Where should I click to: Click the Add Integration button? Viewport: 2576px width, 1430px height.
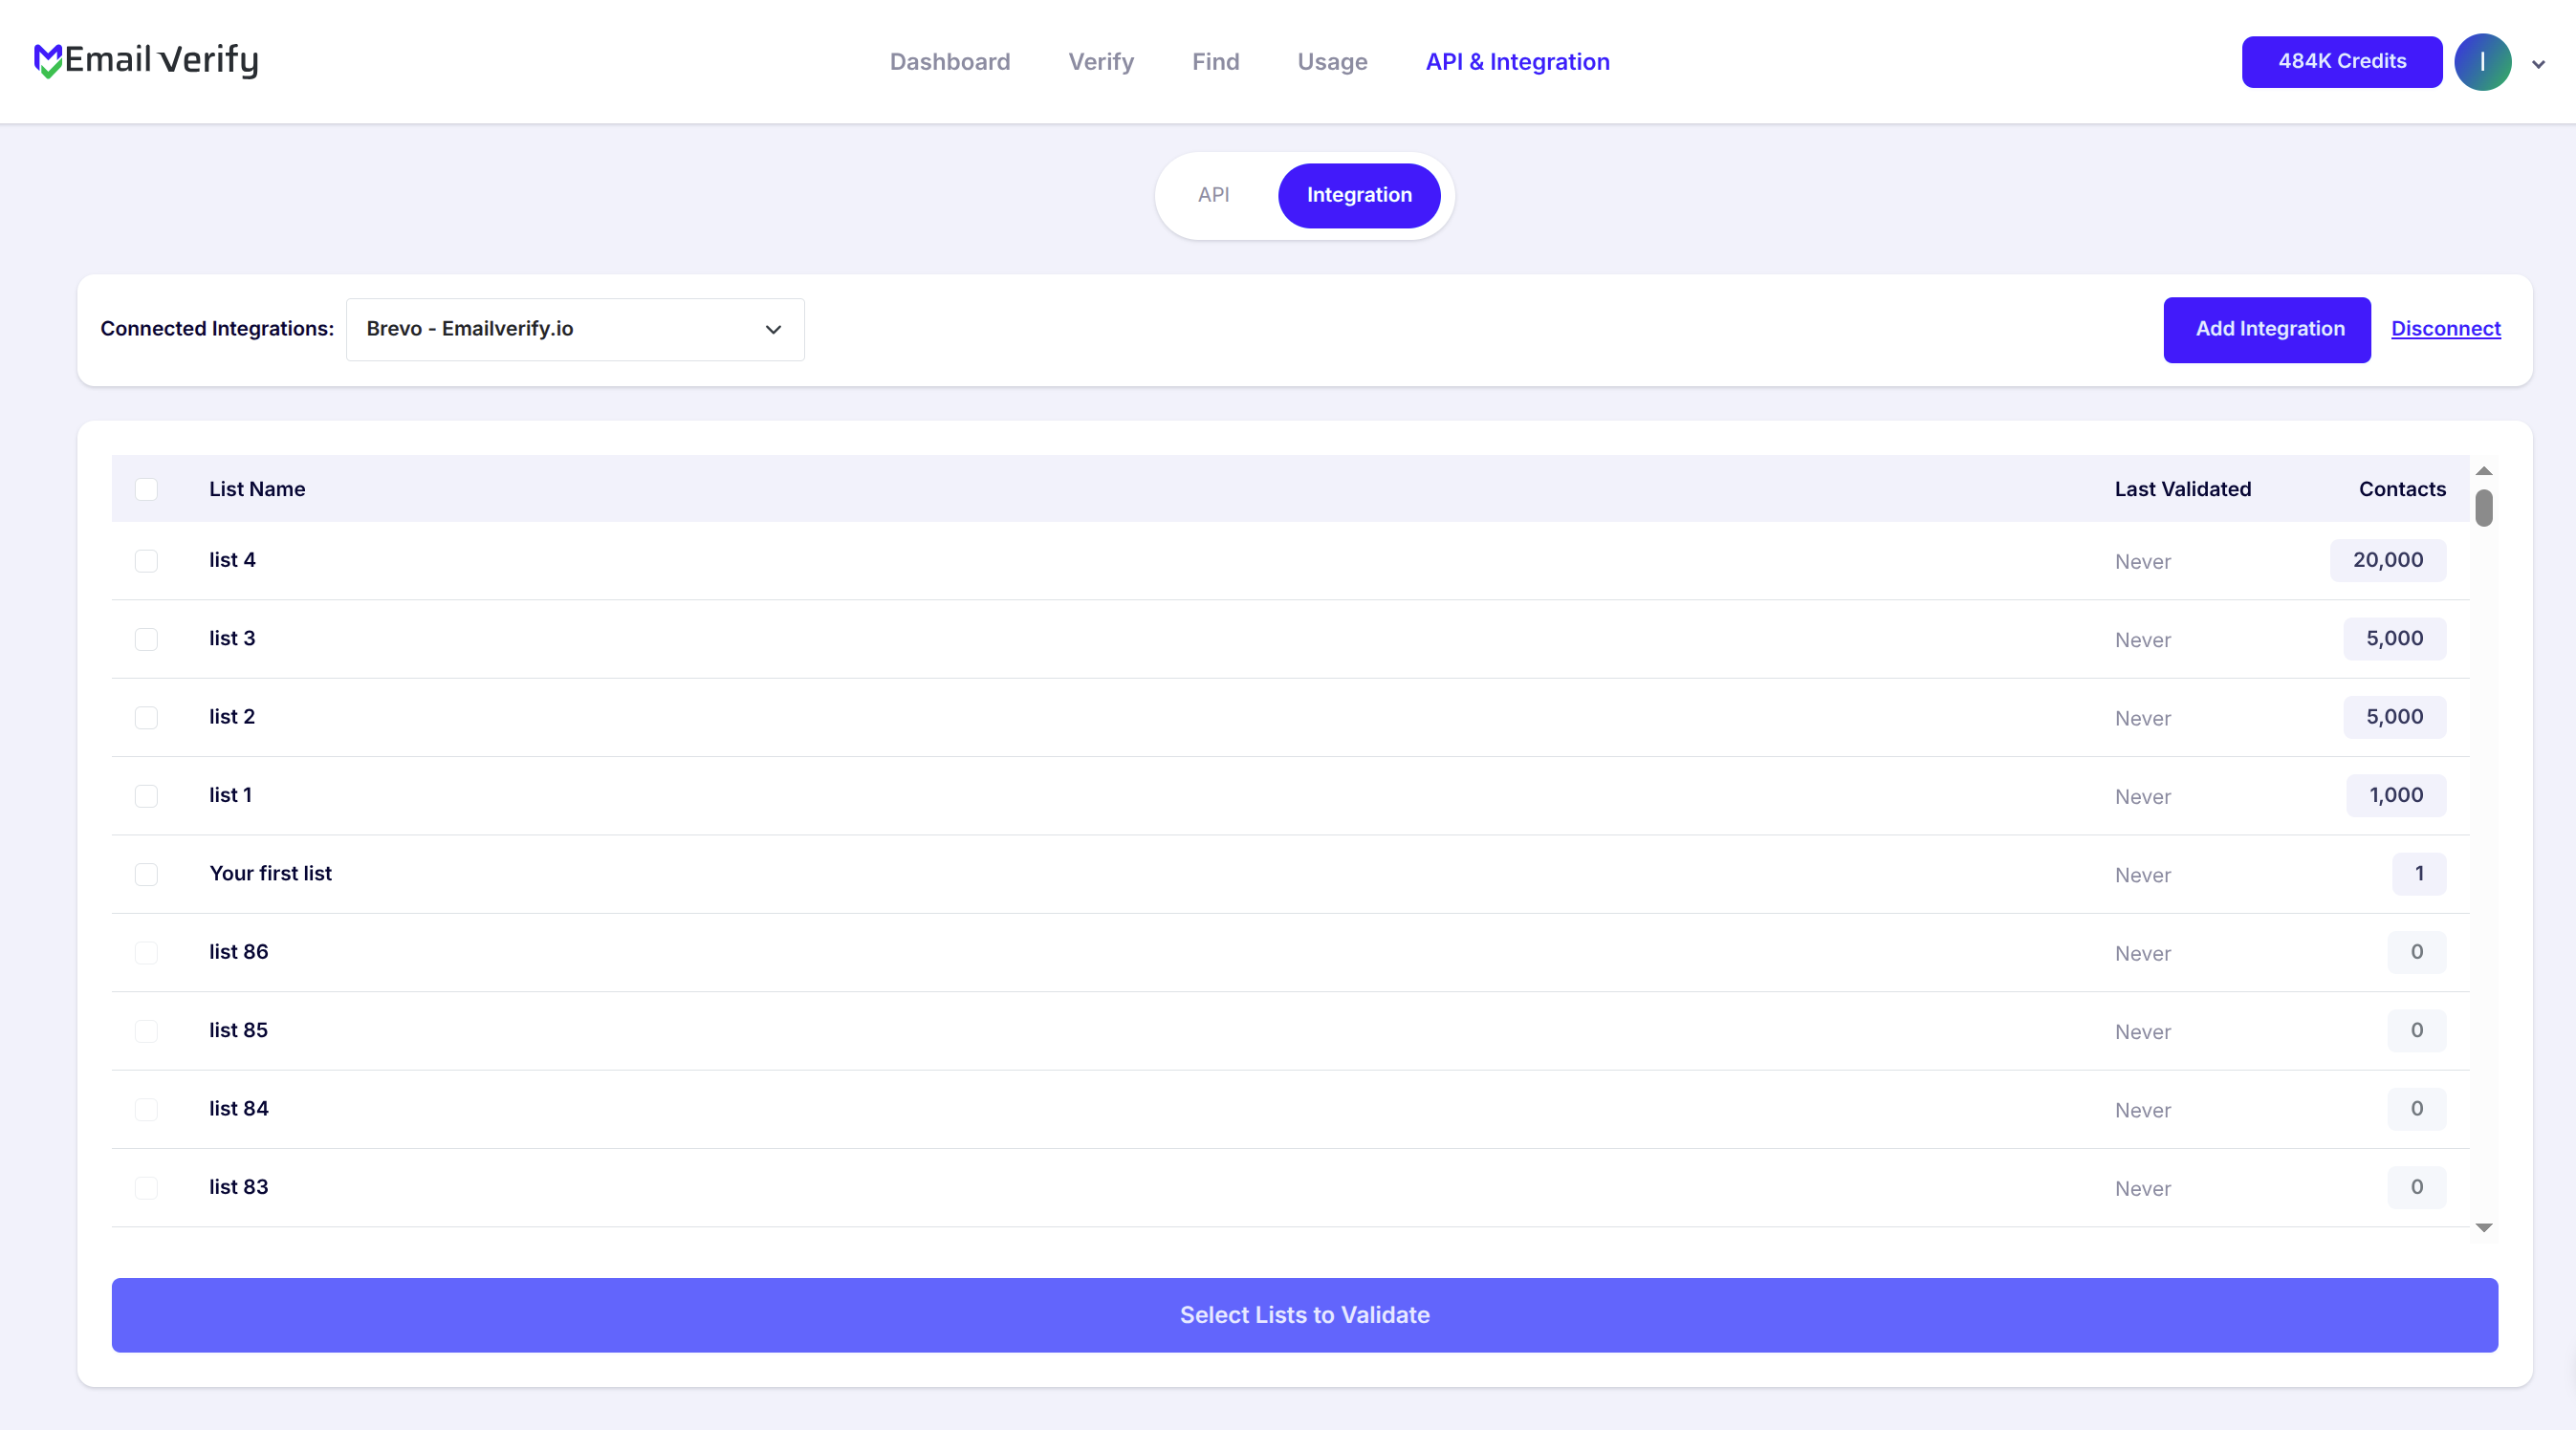pyautogui.click(x=2267, y=329)
